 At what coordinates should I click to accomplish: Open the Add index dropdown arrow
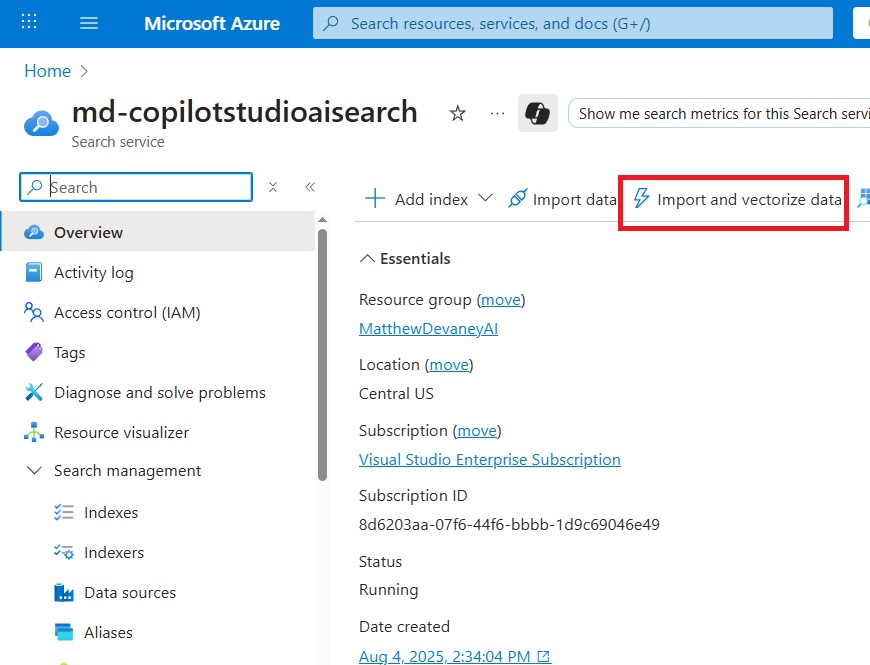(485, 198)
